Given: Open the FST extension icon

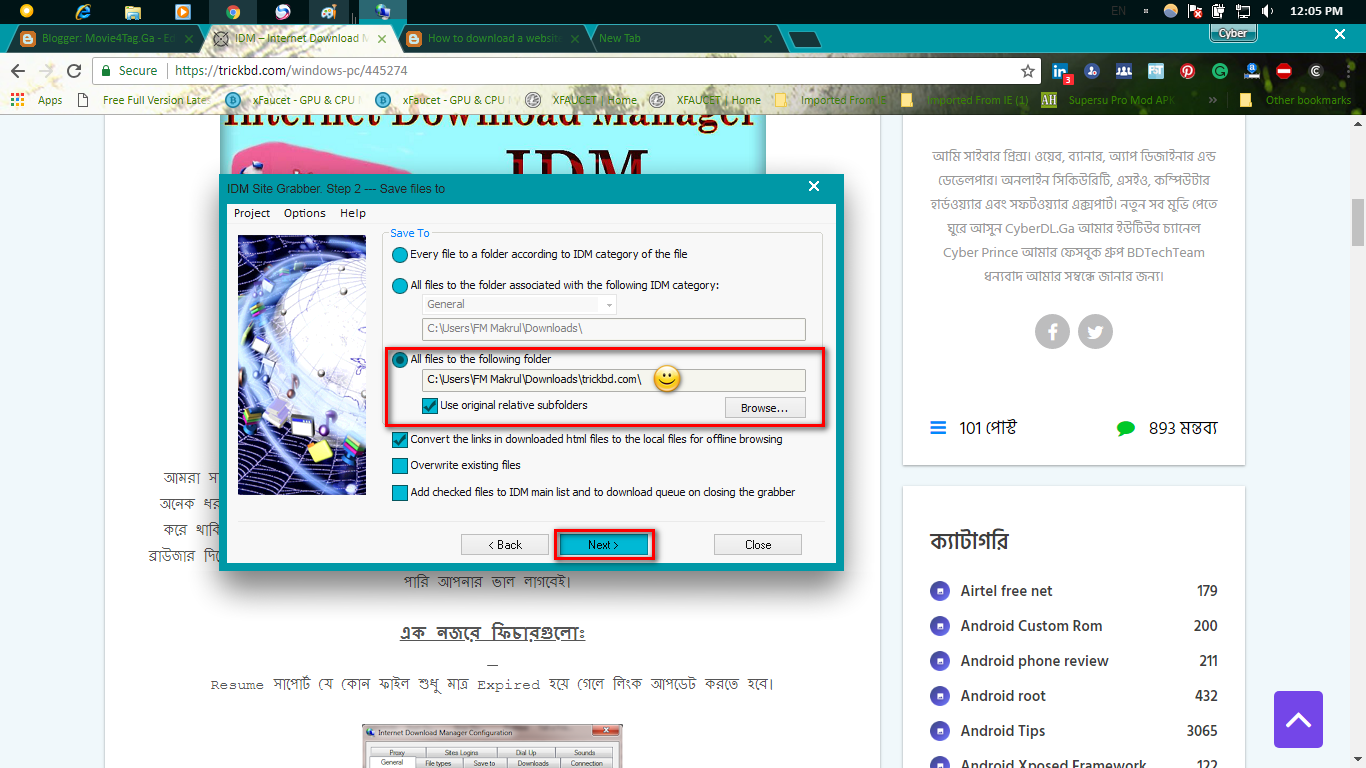Looking at the screenshot, I should click(x=1156, y=71).
